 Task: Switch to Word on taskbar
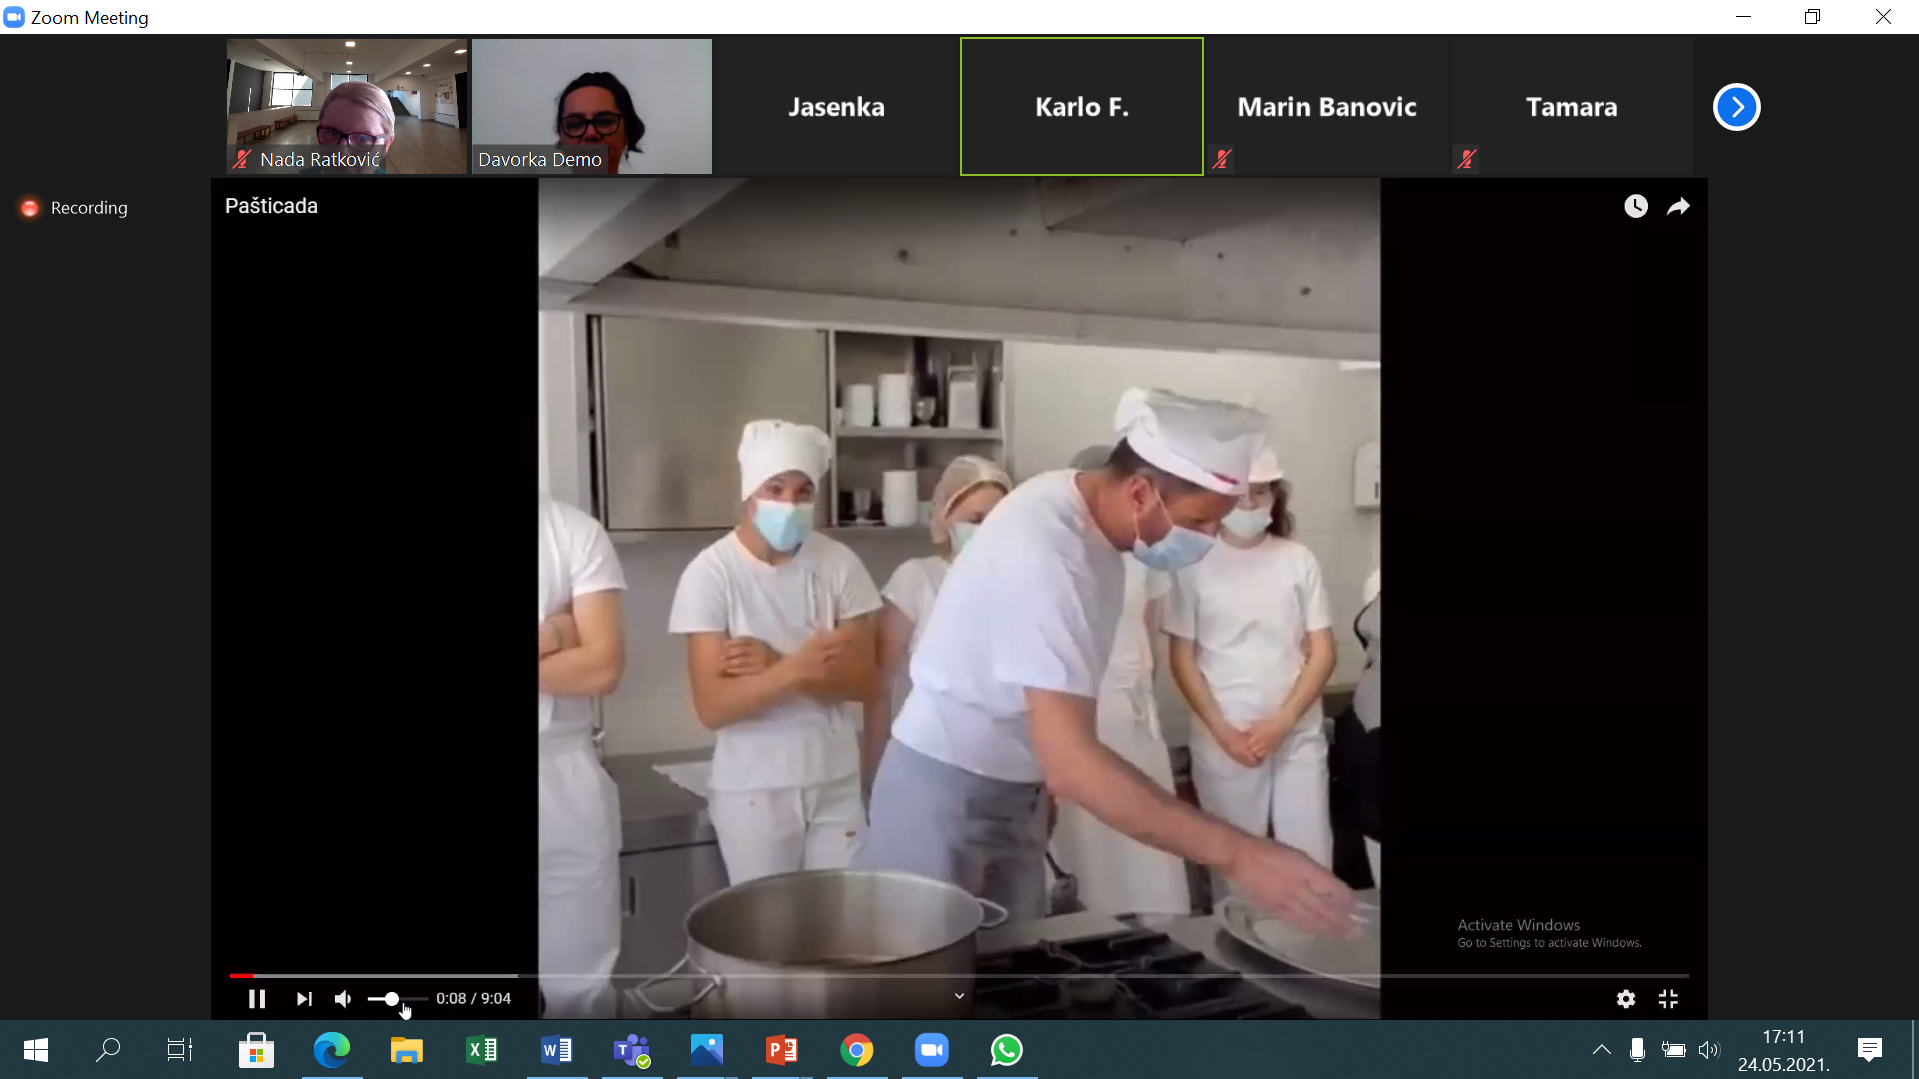tap(556, 1050)
